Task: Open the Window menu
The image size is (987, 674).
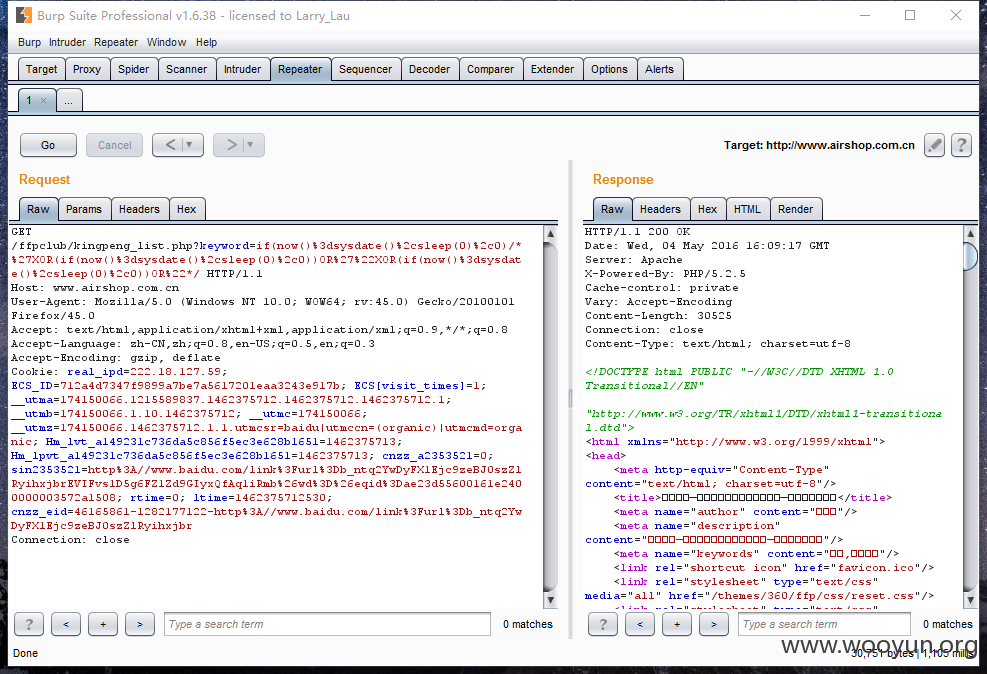Action: coord(166,42)
